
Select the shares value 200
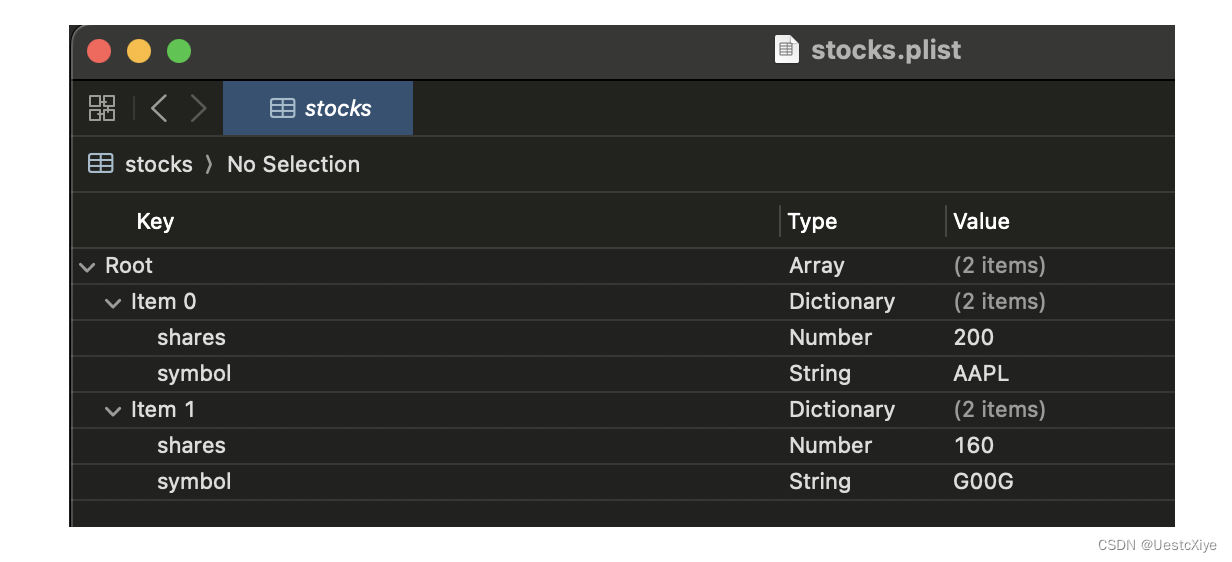973,337
